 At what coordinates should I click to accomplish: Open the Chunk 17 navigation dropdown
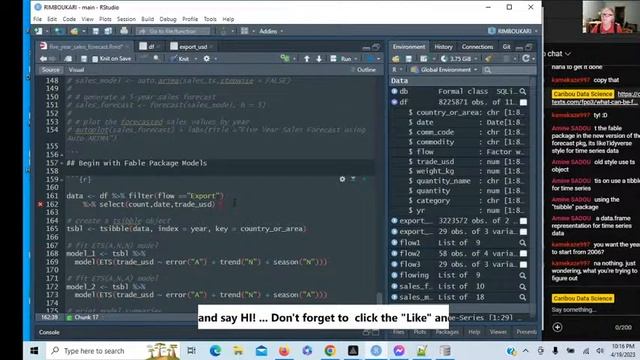pos(84,317)
